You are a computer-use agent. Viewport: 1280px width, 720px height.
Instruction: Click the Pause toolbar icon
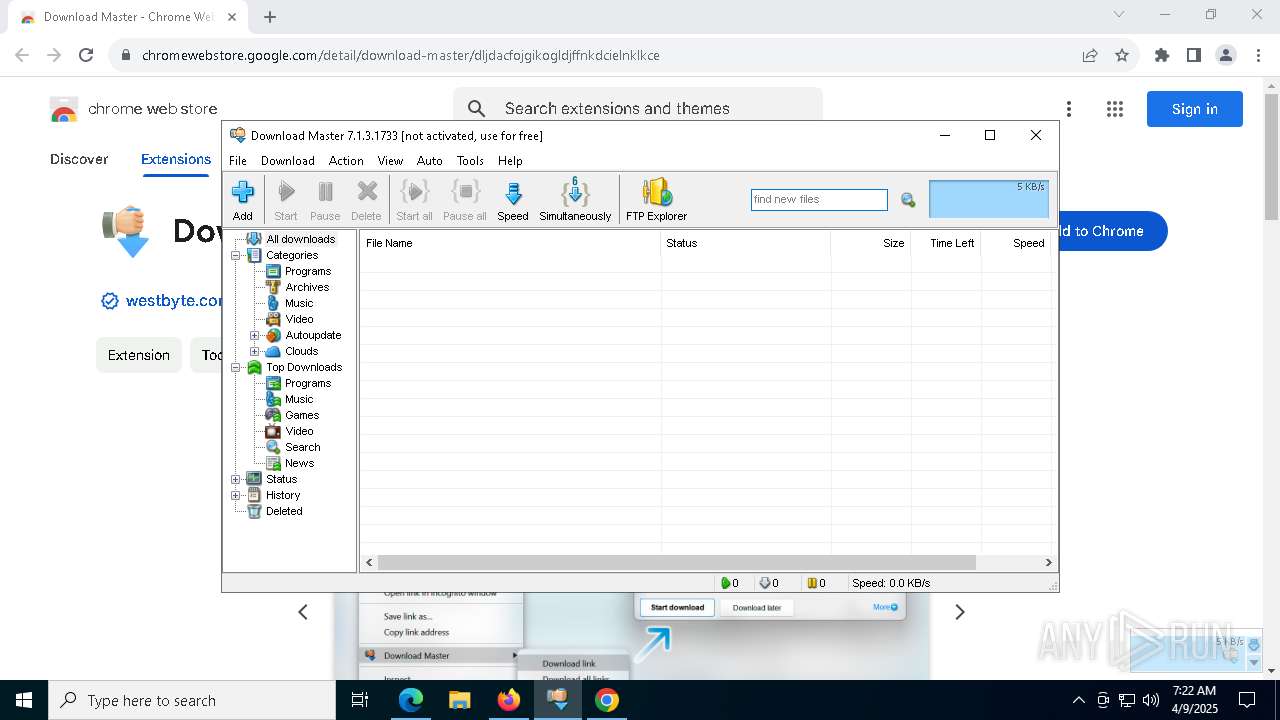(x=325, y=199)
